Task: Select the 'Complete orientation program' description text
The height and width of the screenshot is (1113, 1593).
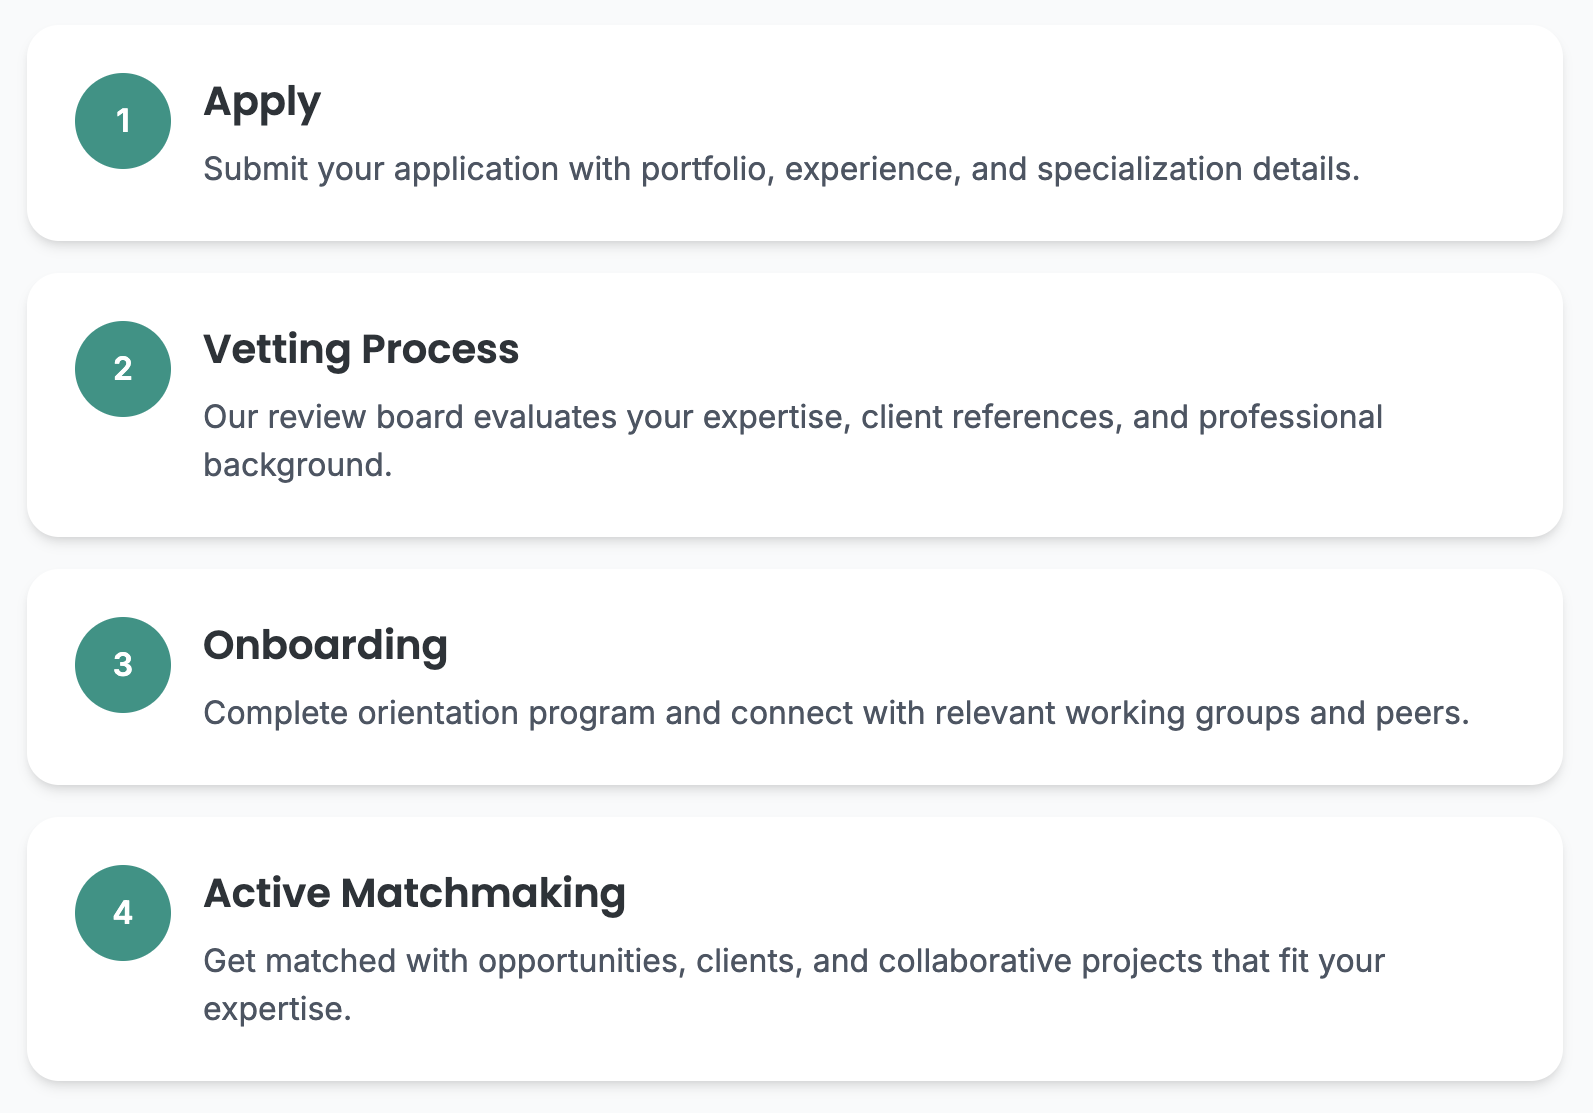Action: pyautogui.click(x=835, y=713)
